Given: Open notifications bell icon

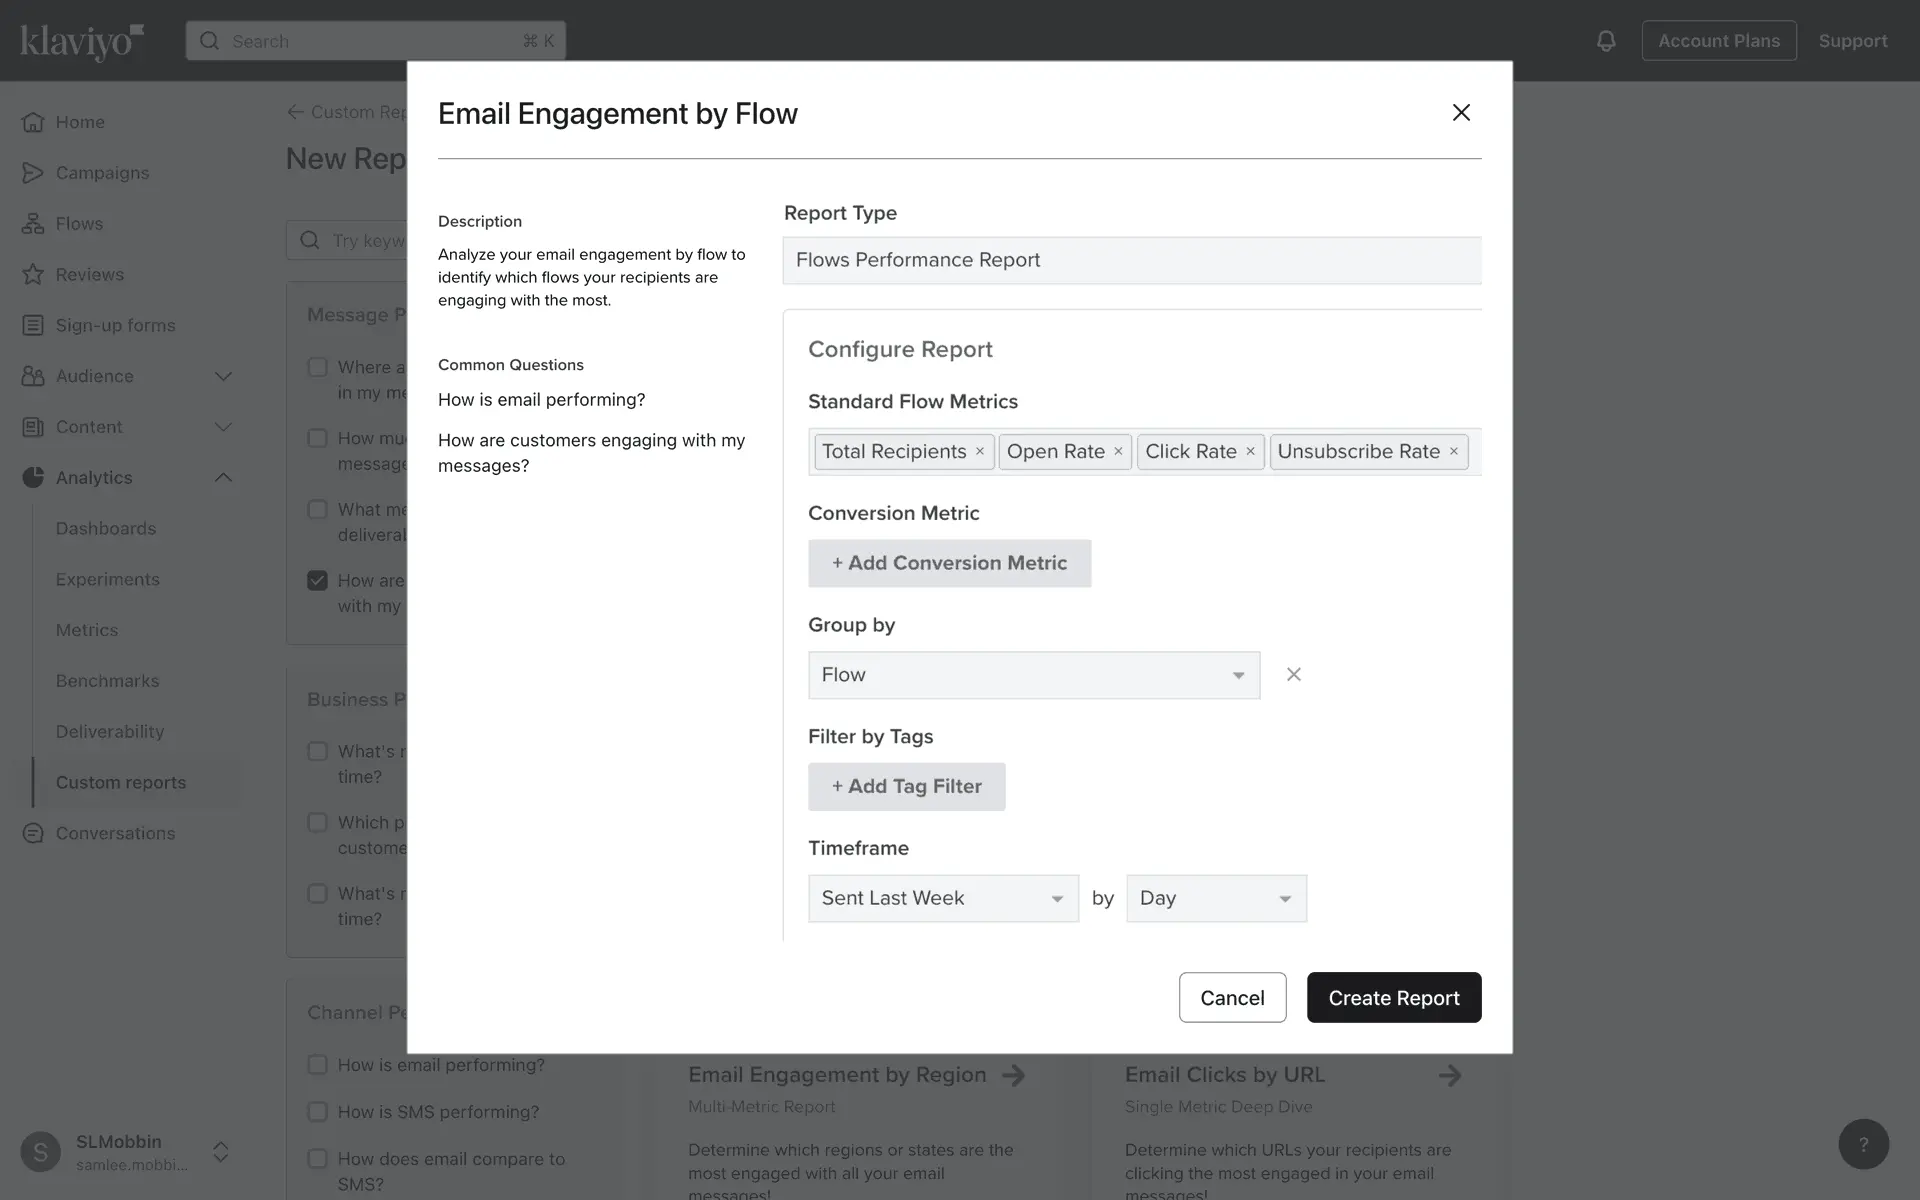Looking at the screenshot, I should pyautogui.click(x=1606, y=41).
